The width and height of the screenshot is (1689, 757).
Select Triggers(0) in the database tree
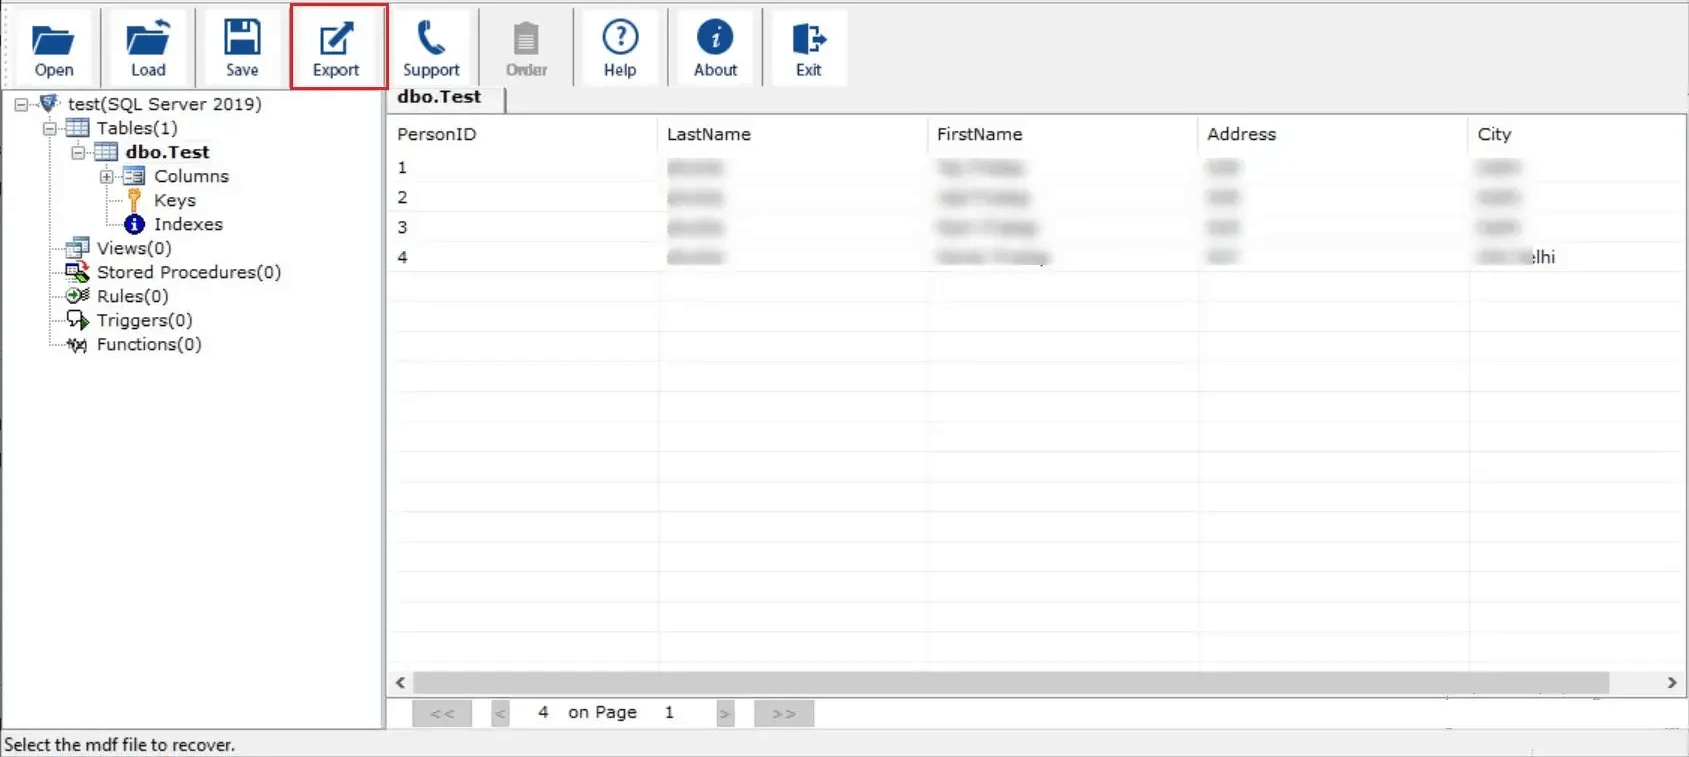pos(144,320)
